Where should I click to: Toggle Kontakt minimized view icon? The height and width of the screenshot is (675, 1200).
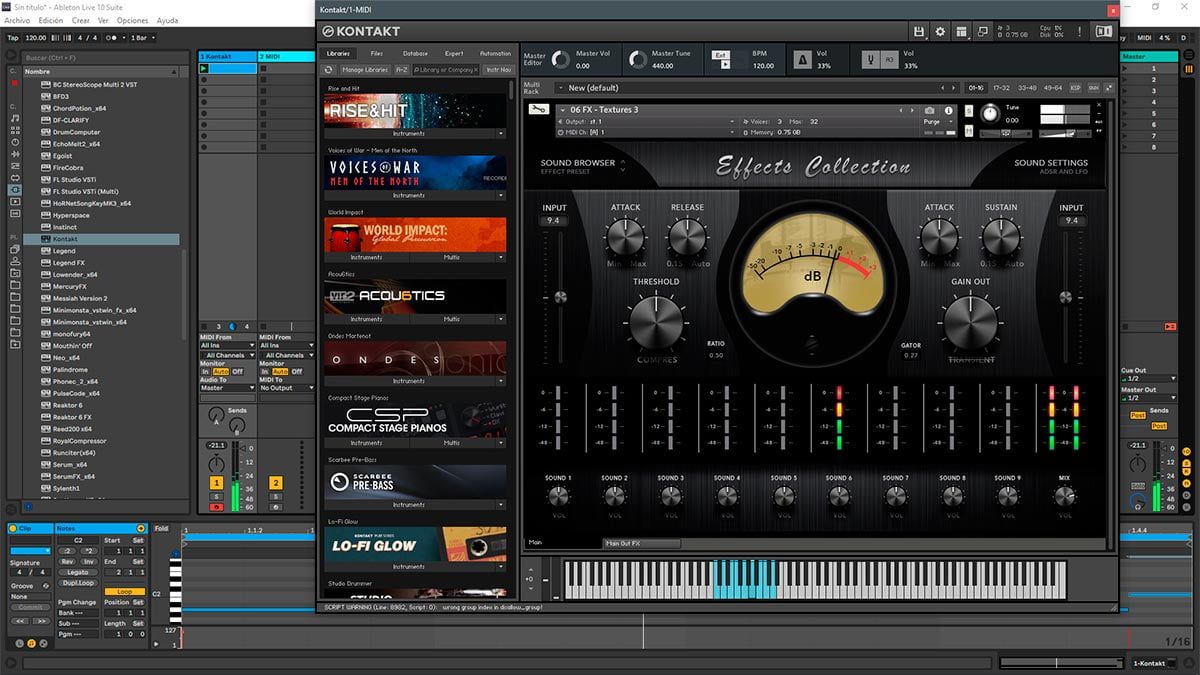point(982,32)
